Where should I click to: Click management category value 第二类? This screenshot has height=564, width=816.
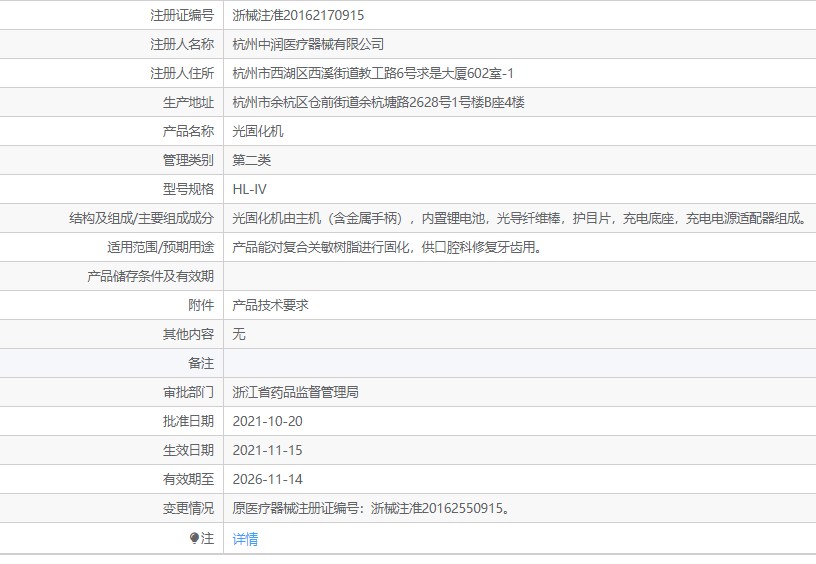tap(251, 160)
